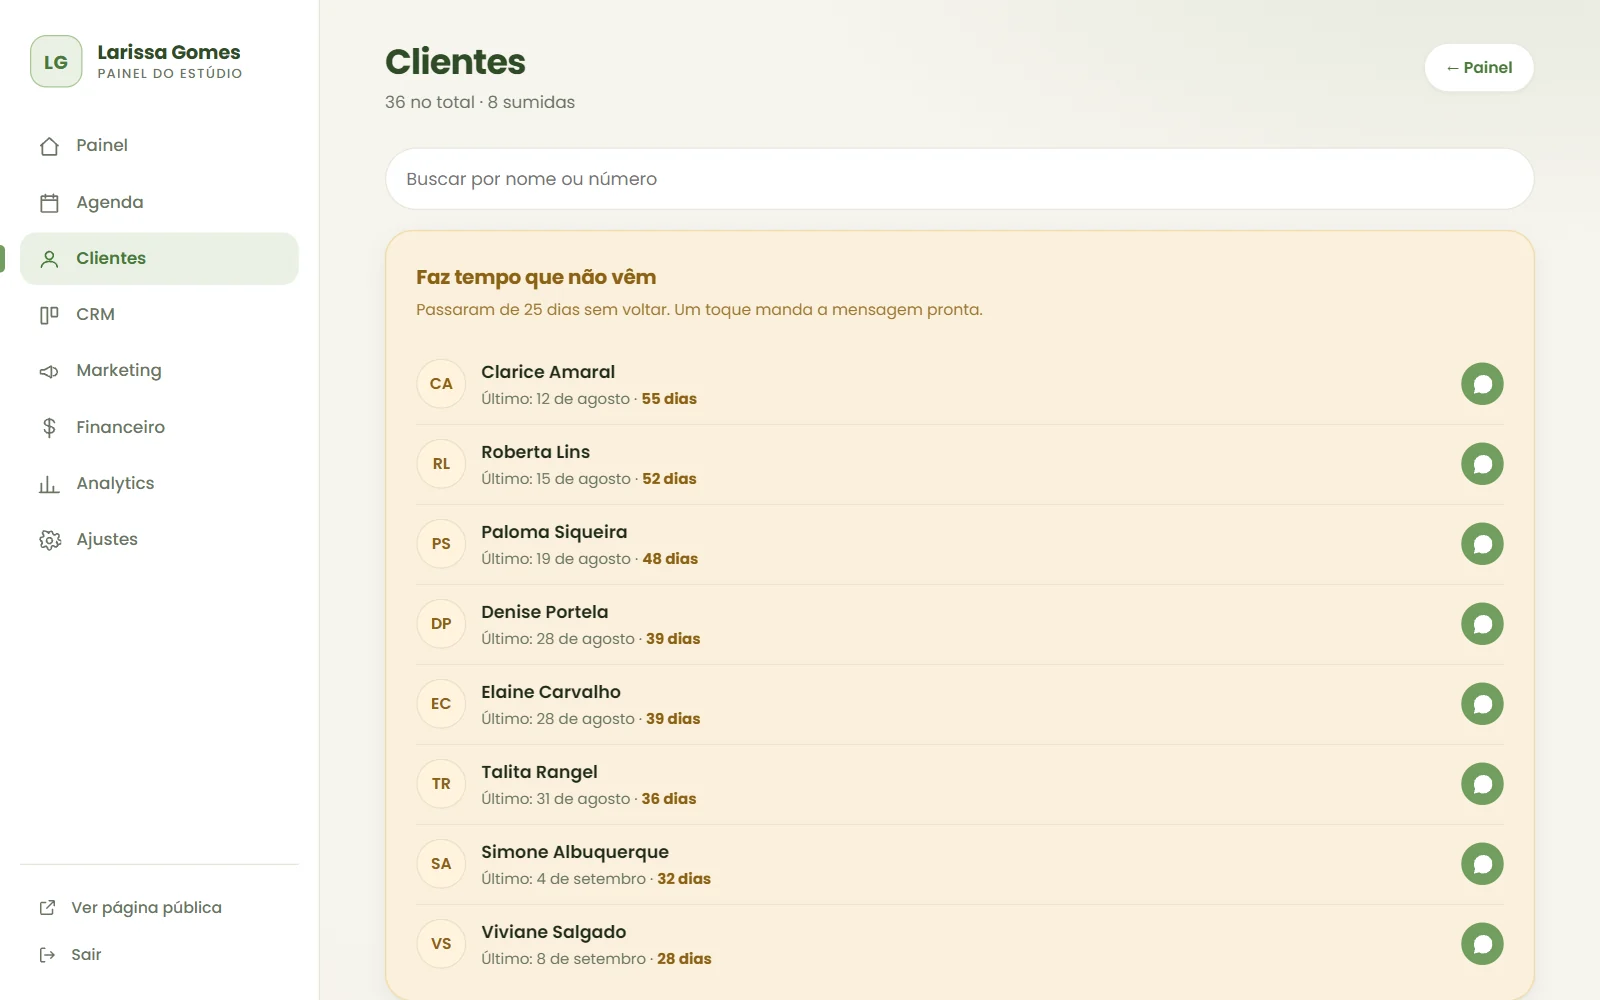Open Ajustes settings
The height and width of the screenshot is (1000, 1600).
(x=159, y=540)
